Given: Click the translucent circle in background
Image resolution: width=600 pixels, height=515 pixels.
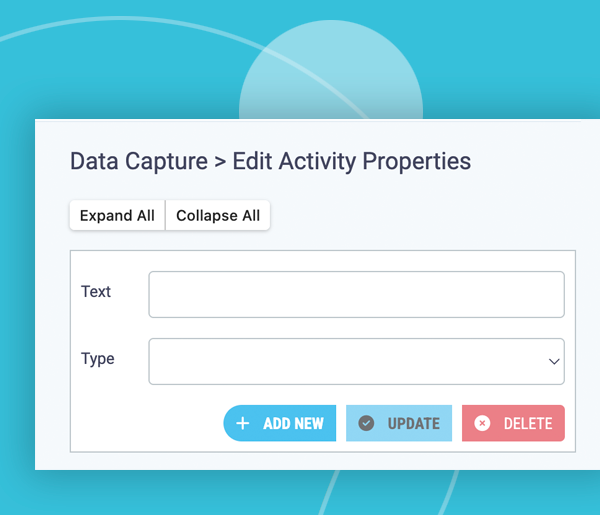Looking at the screenshot, I should (x=331, y=71).
